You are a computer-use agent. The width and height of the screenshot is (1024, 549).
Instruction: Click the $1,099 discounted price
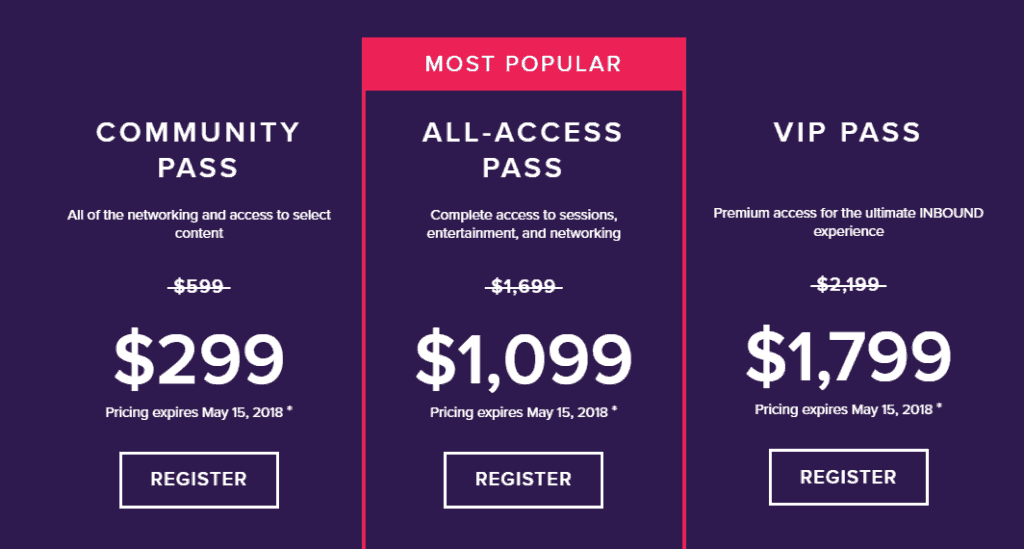pos(524,359)
